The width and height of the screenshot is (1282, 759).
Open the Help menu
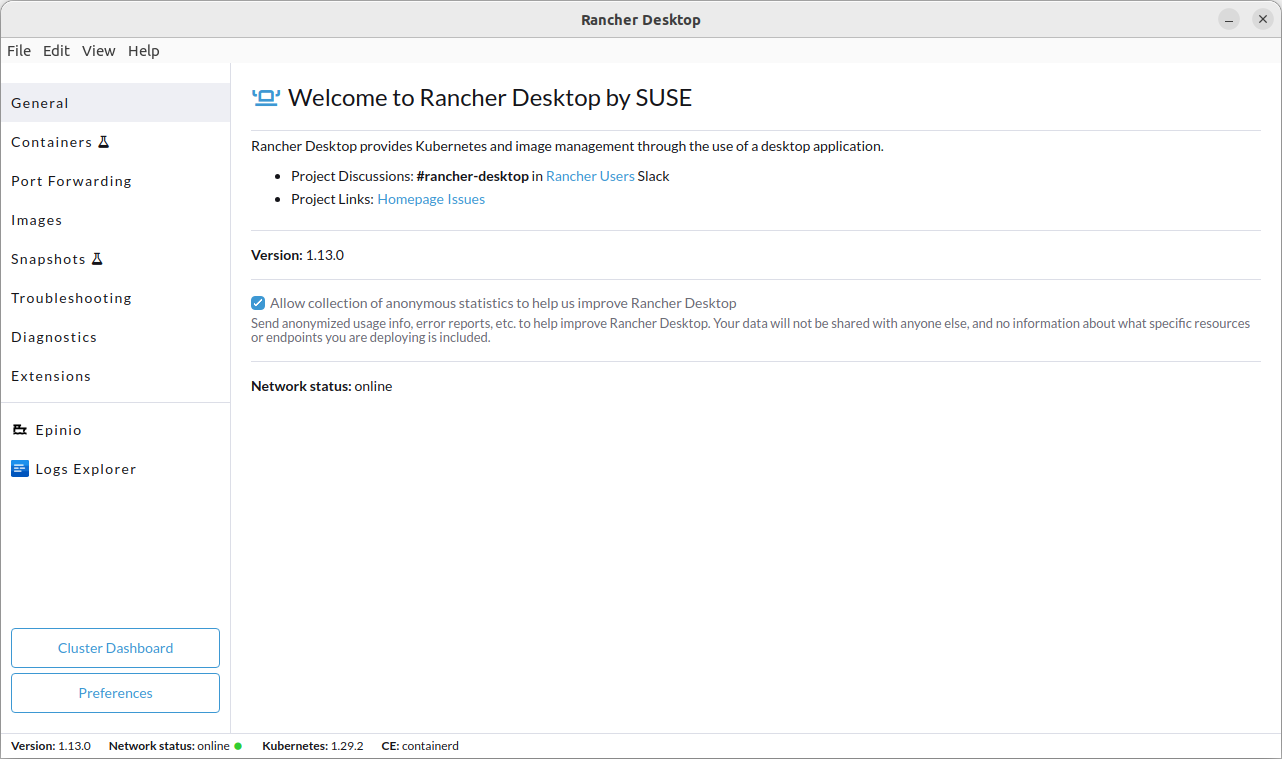[144, 51]
